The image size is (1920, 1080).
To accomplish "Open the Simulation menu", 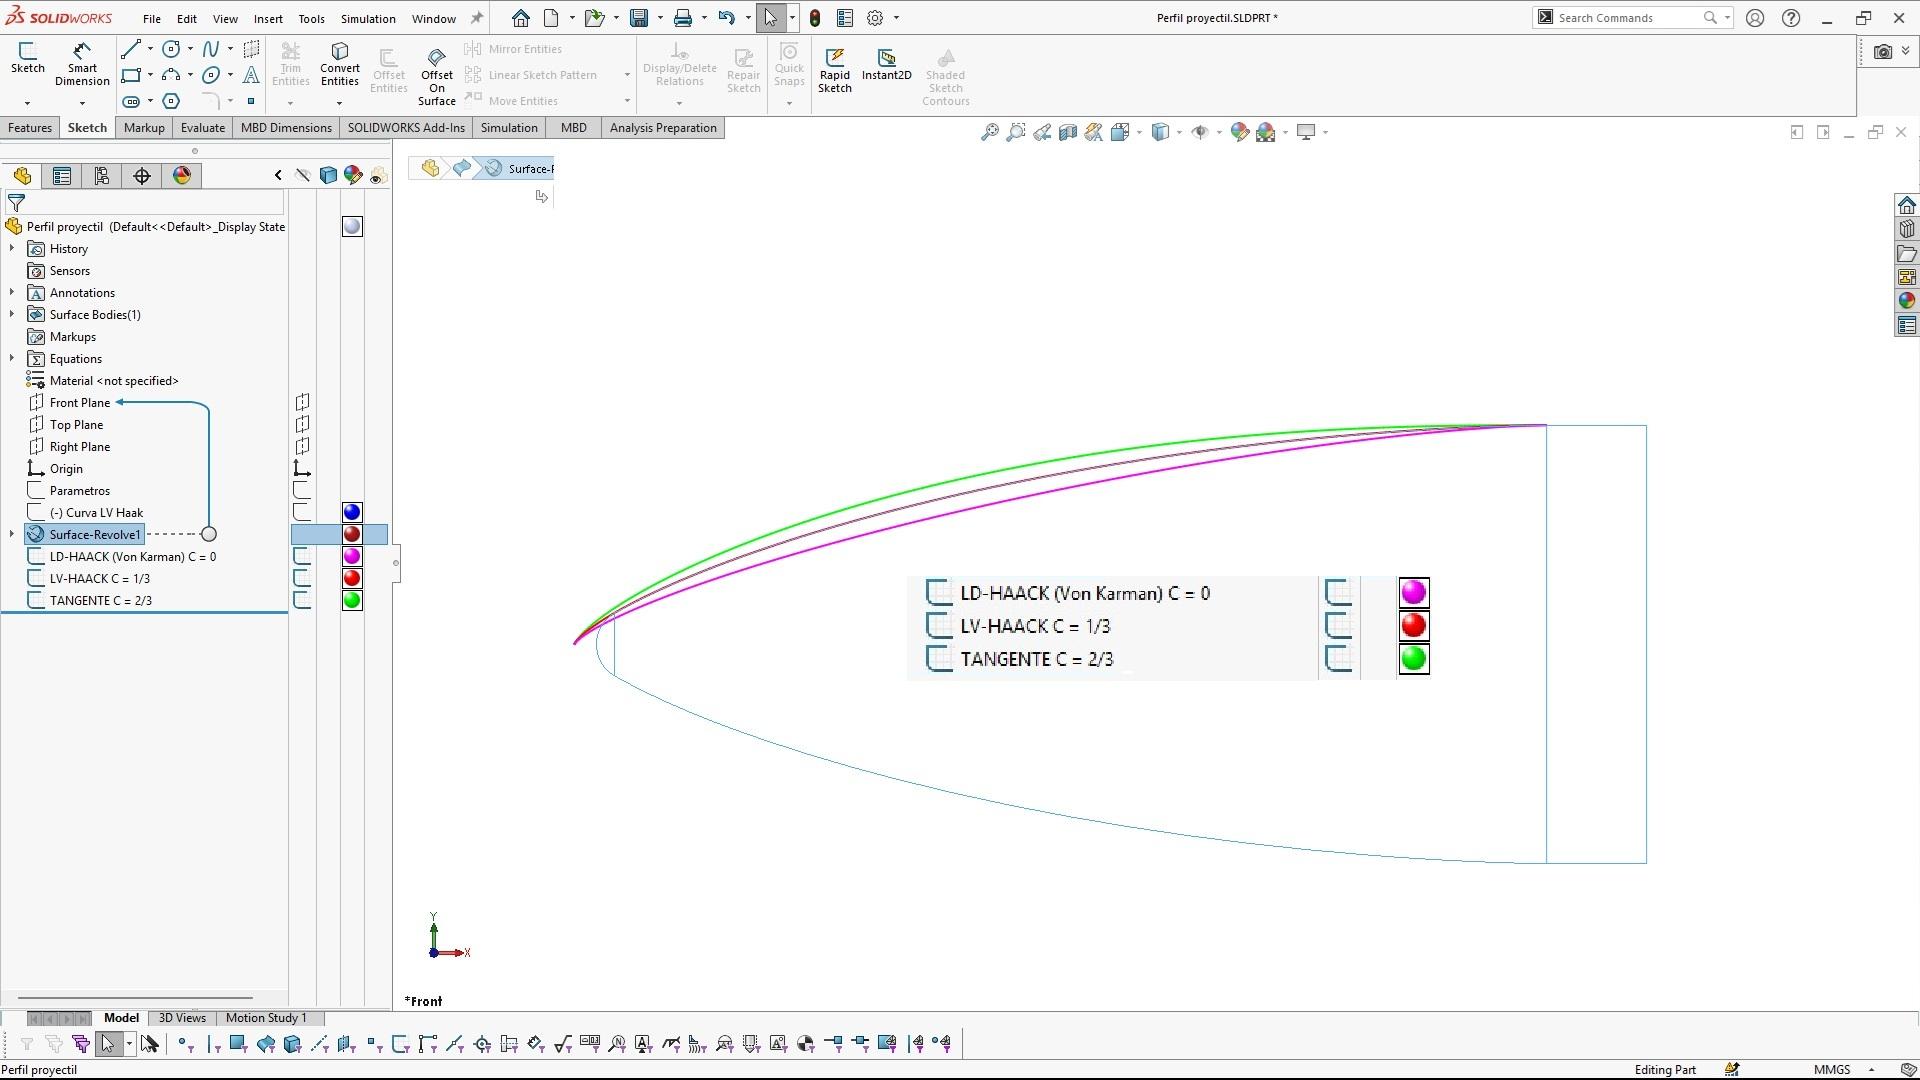I will [367, 18].
